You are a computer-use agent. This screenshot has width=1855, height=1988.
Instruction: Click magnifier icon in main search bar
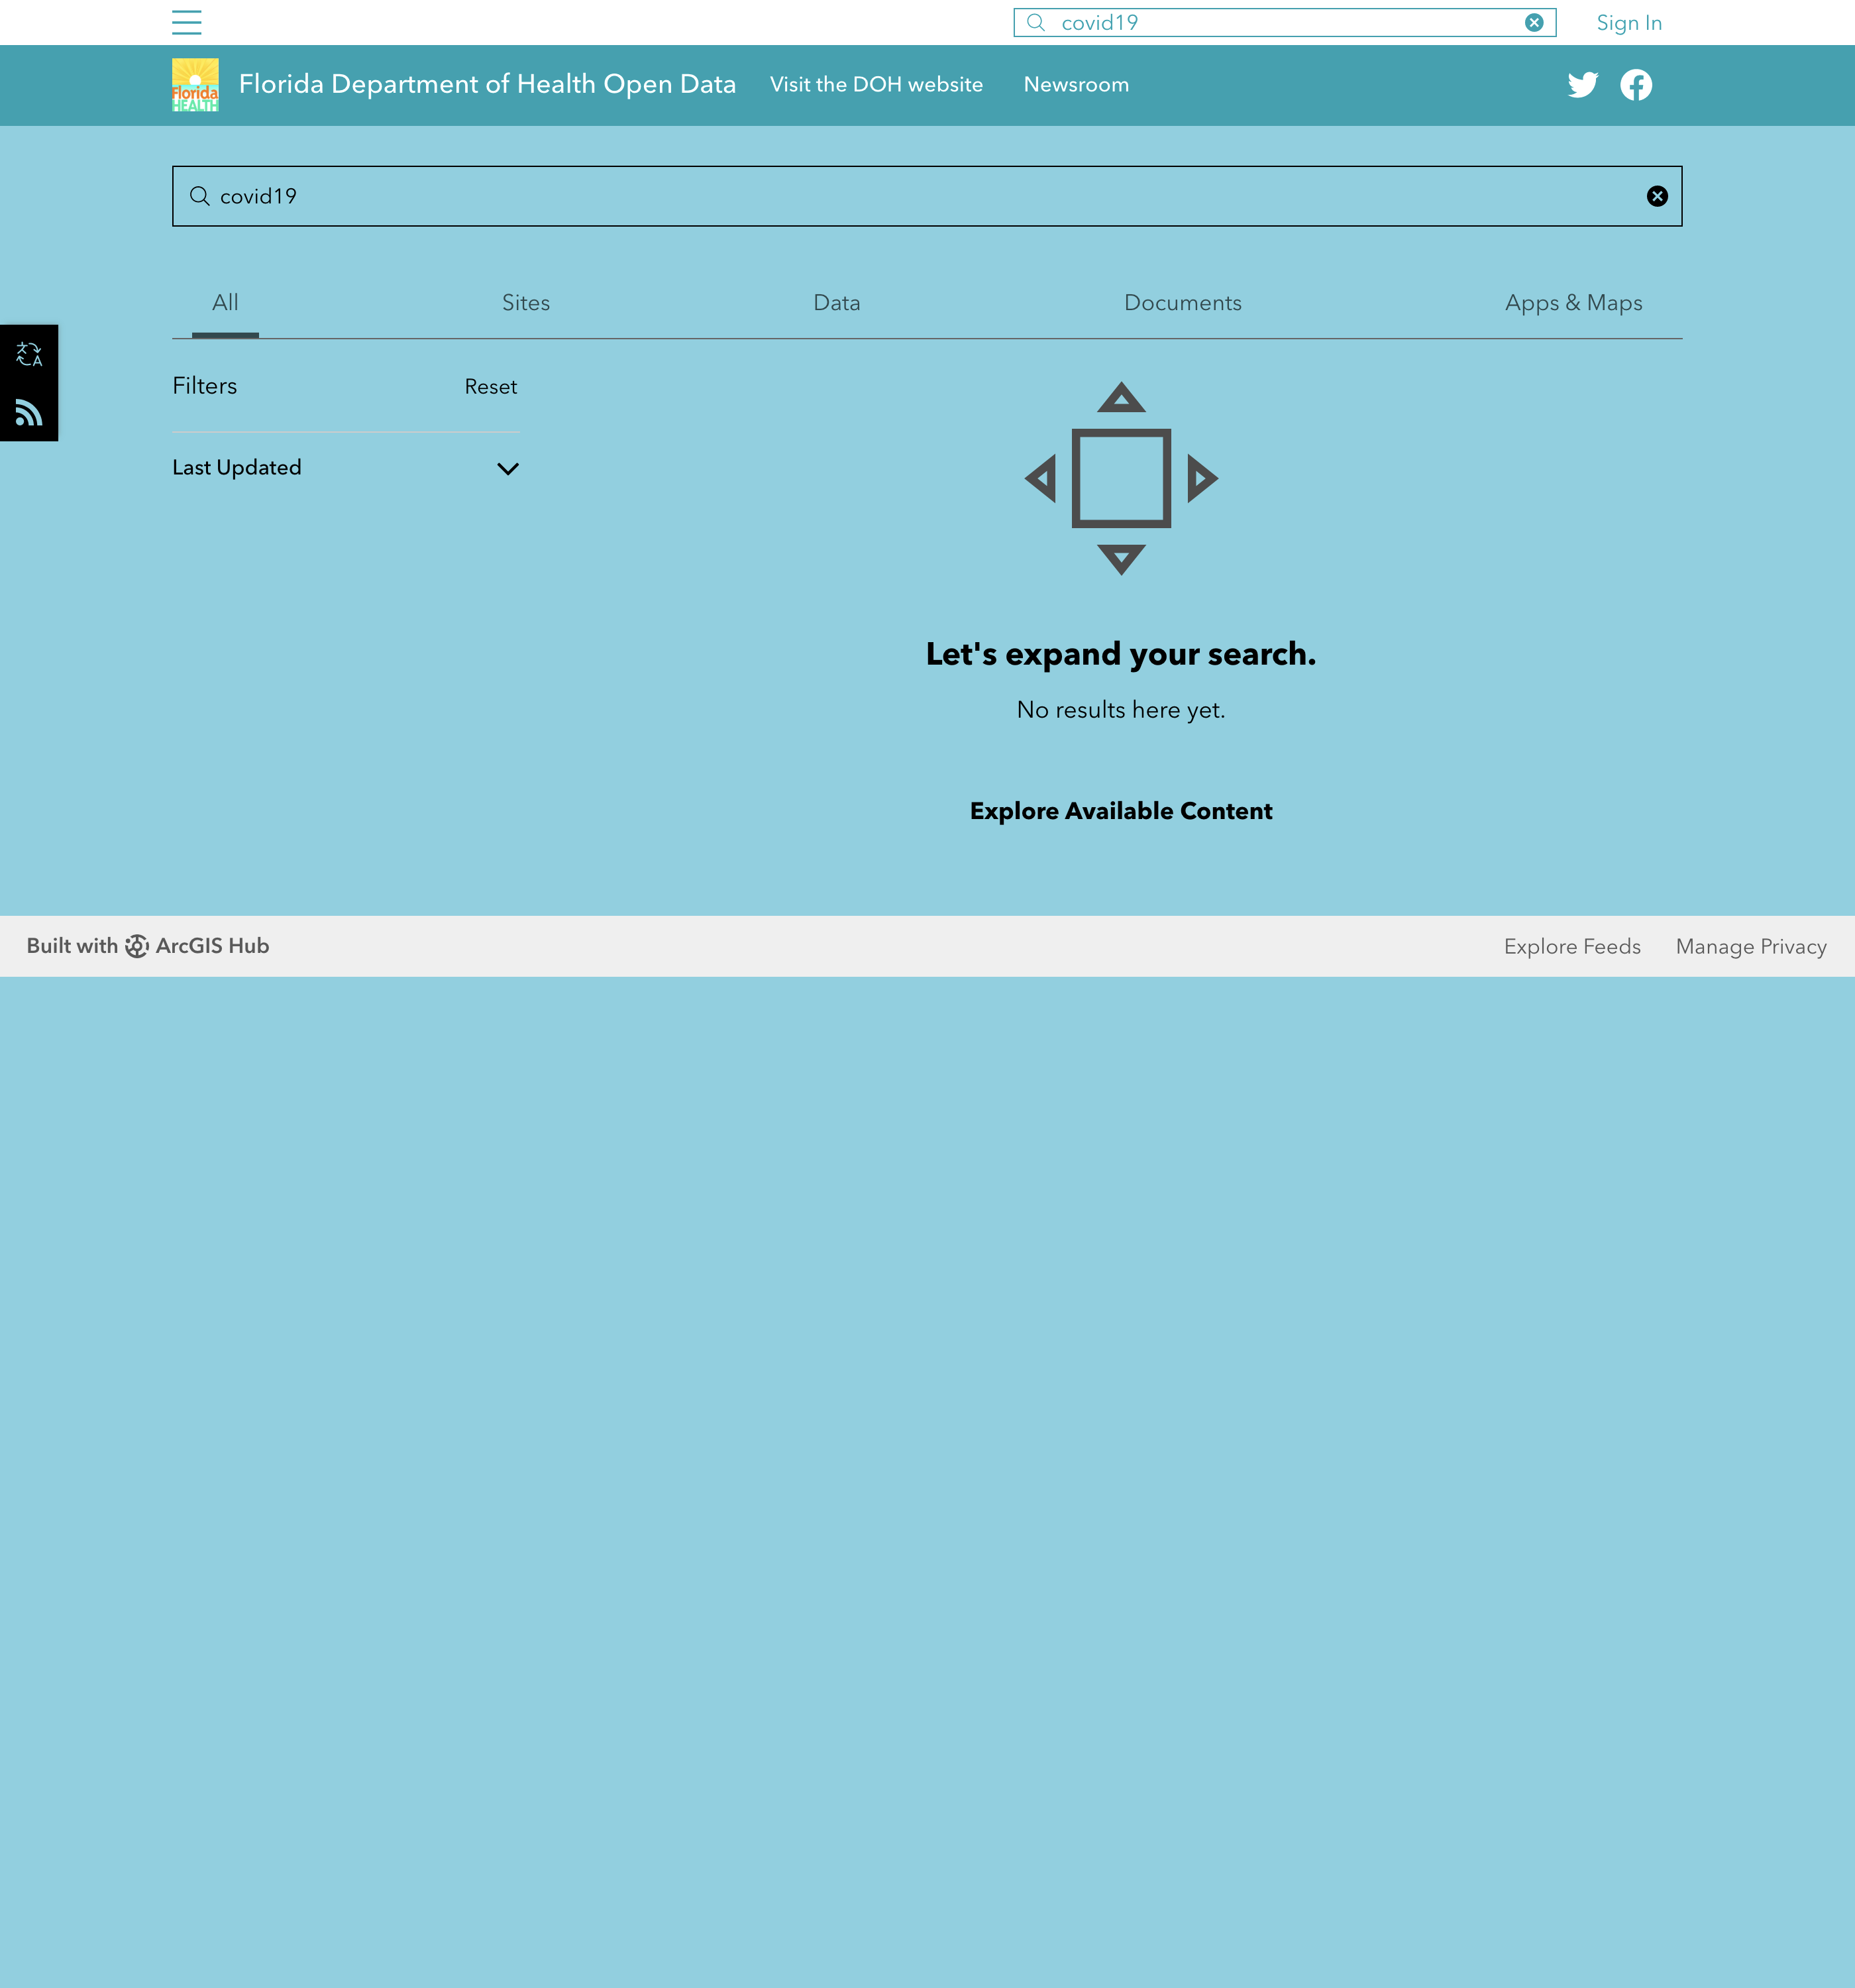(200, 196)
